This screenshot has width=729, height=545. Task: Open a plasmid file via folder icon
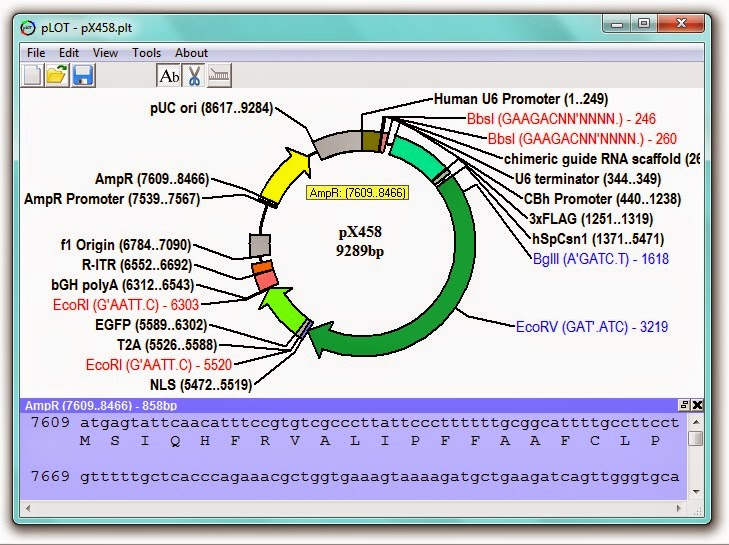[57, 75]
